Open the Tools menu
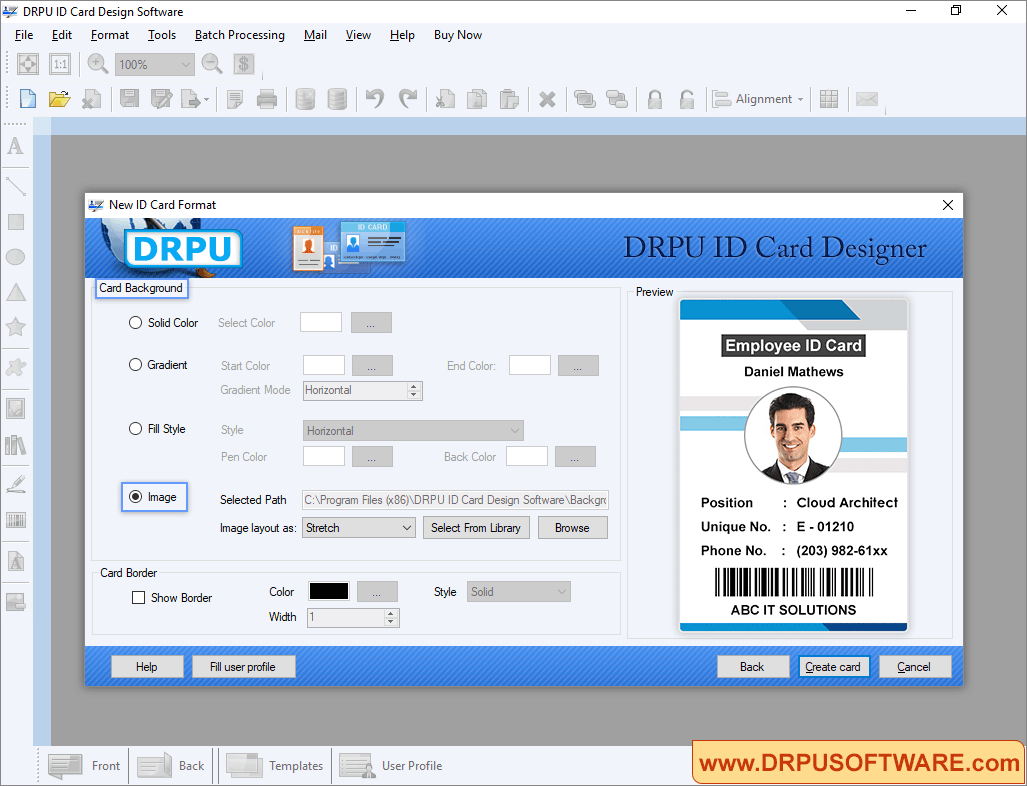This screenshot has height=786, width=1027. [162, 35]
